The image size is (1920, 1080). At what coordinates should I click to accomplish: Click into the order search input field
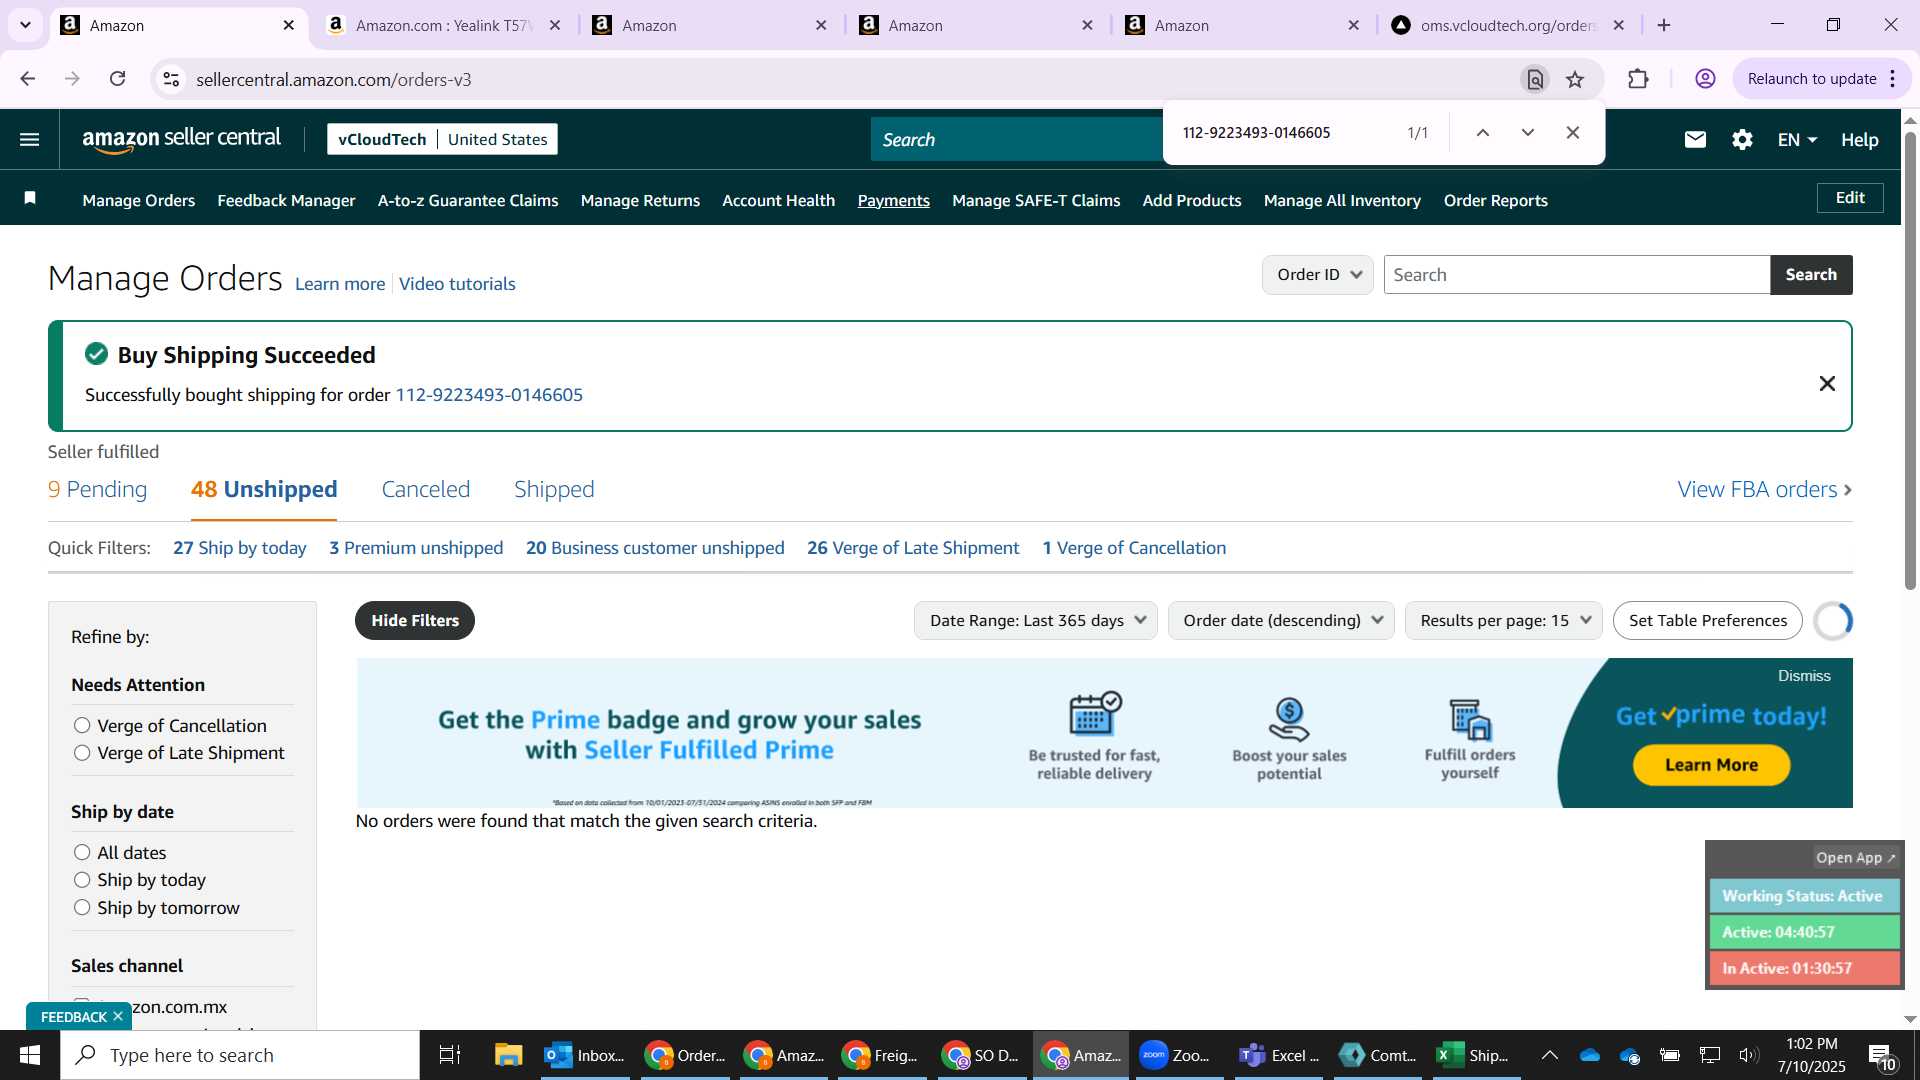1577,274
